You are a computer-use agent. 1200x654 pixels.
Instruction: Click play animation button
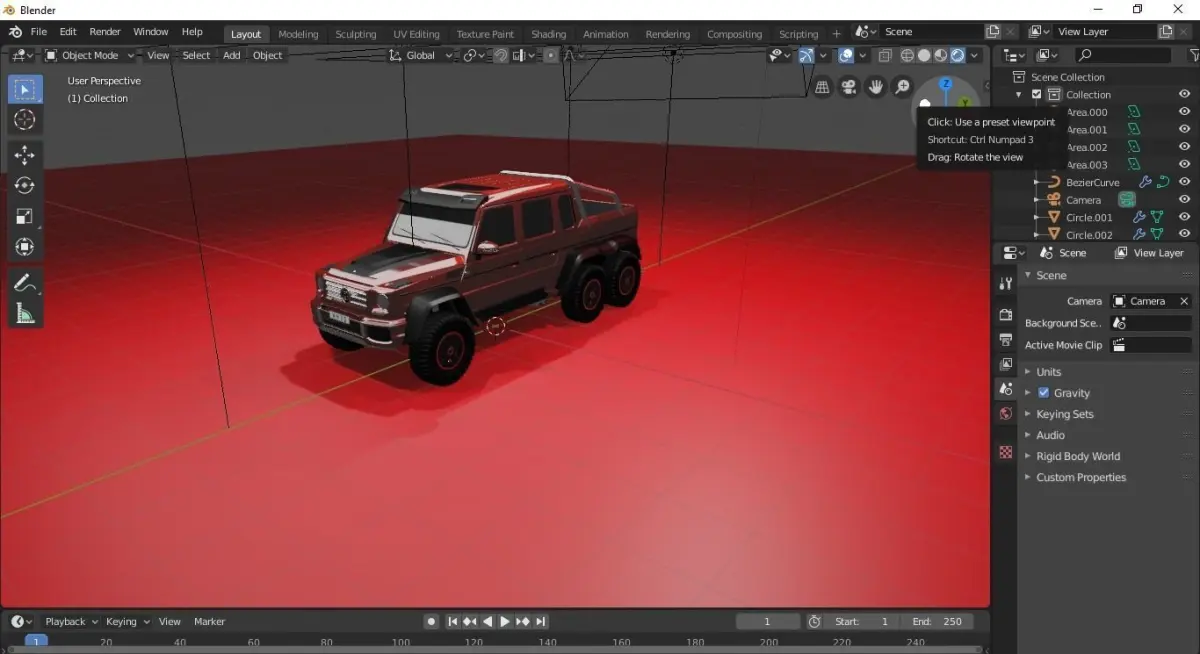(x=505, y=621)
